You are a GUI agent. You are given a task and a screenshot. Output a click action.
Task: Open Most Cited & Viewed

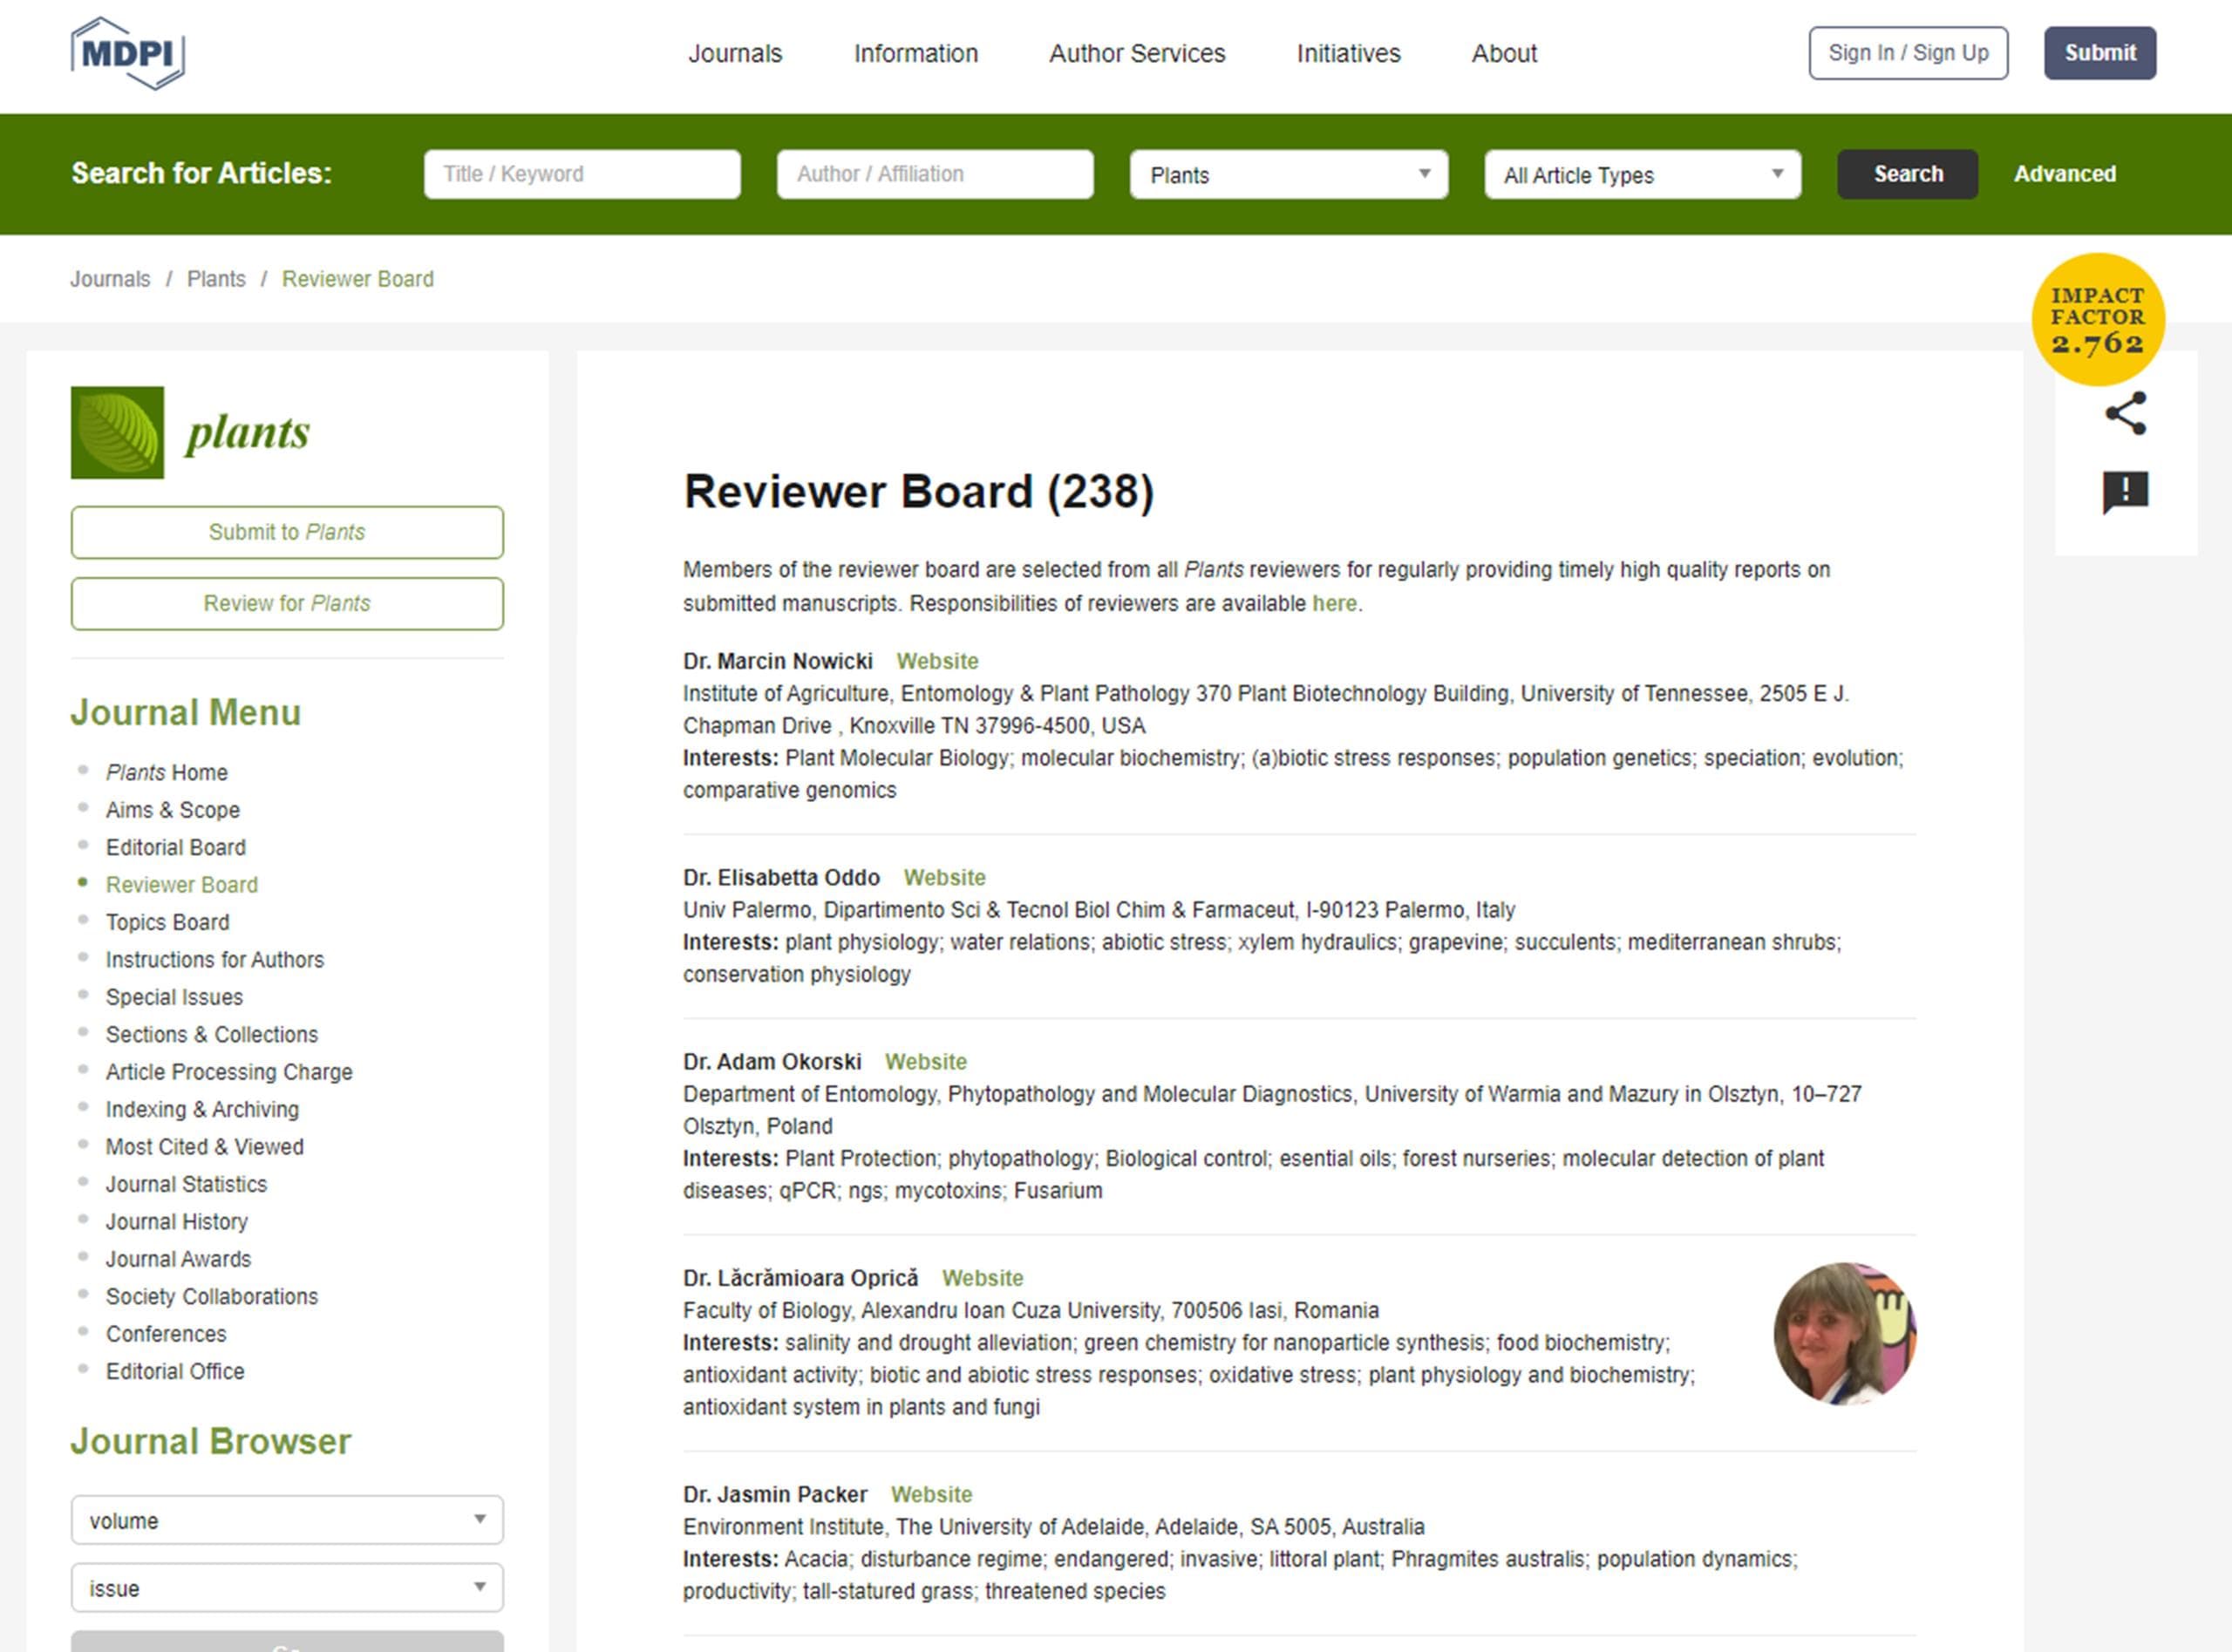point(205,1147)
